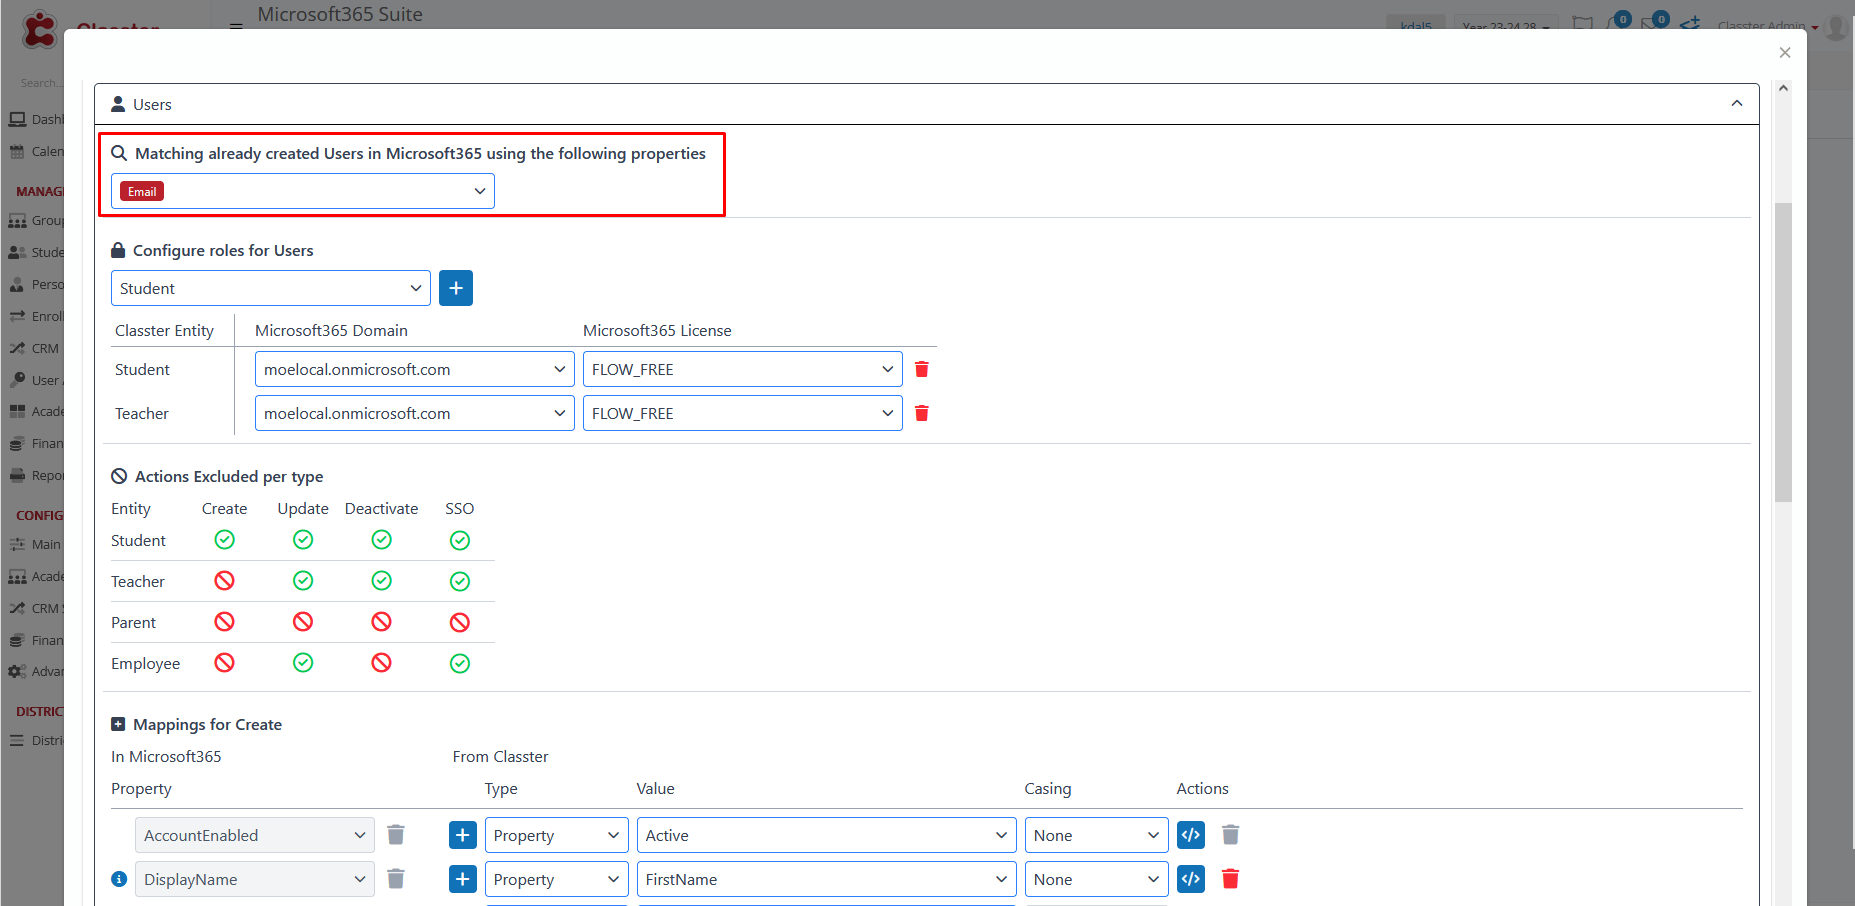Click the dialog vertical scrollbar
Viewport: 1855px width, 906px height.
point(1783,352)
